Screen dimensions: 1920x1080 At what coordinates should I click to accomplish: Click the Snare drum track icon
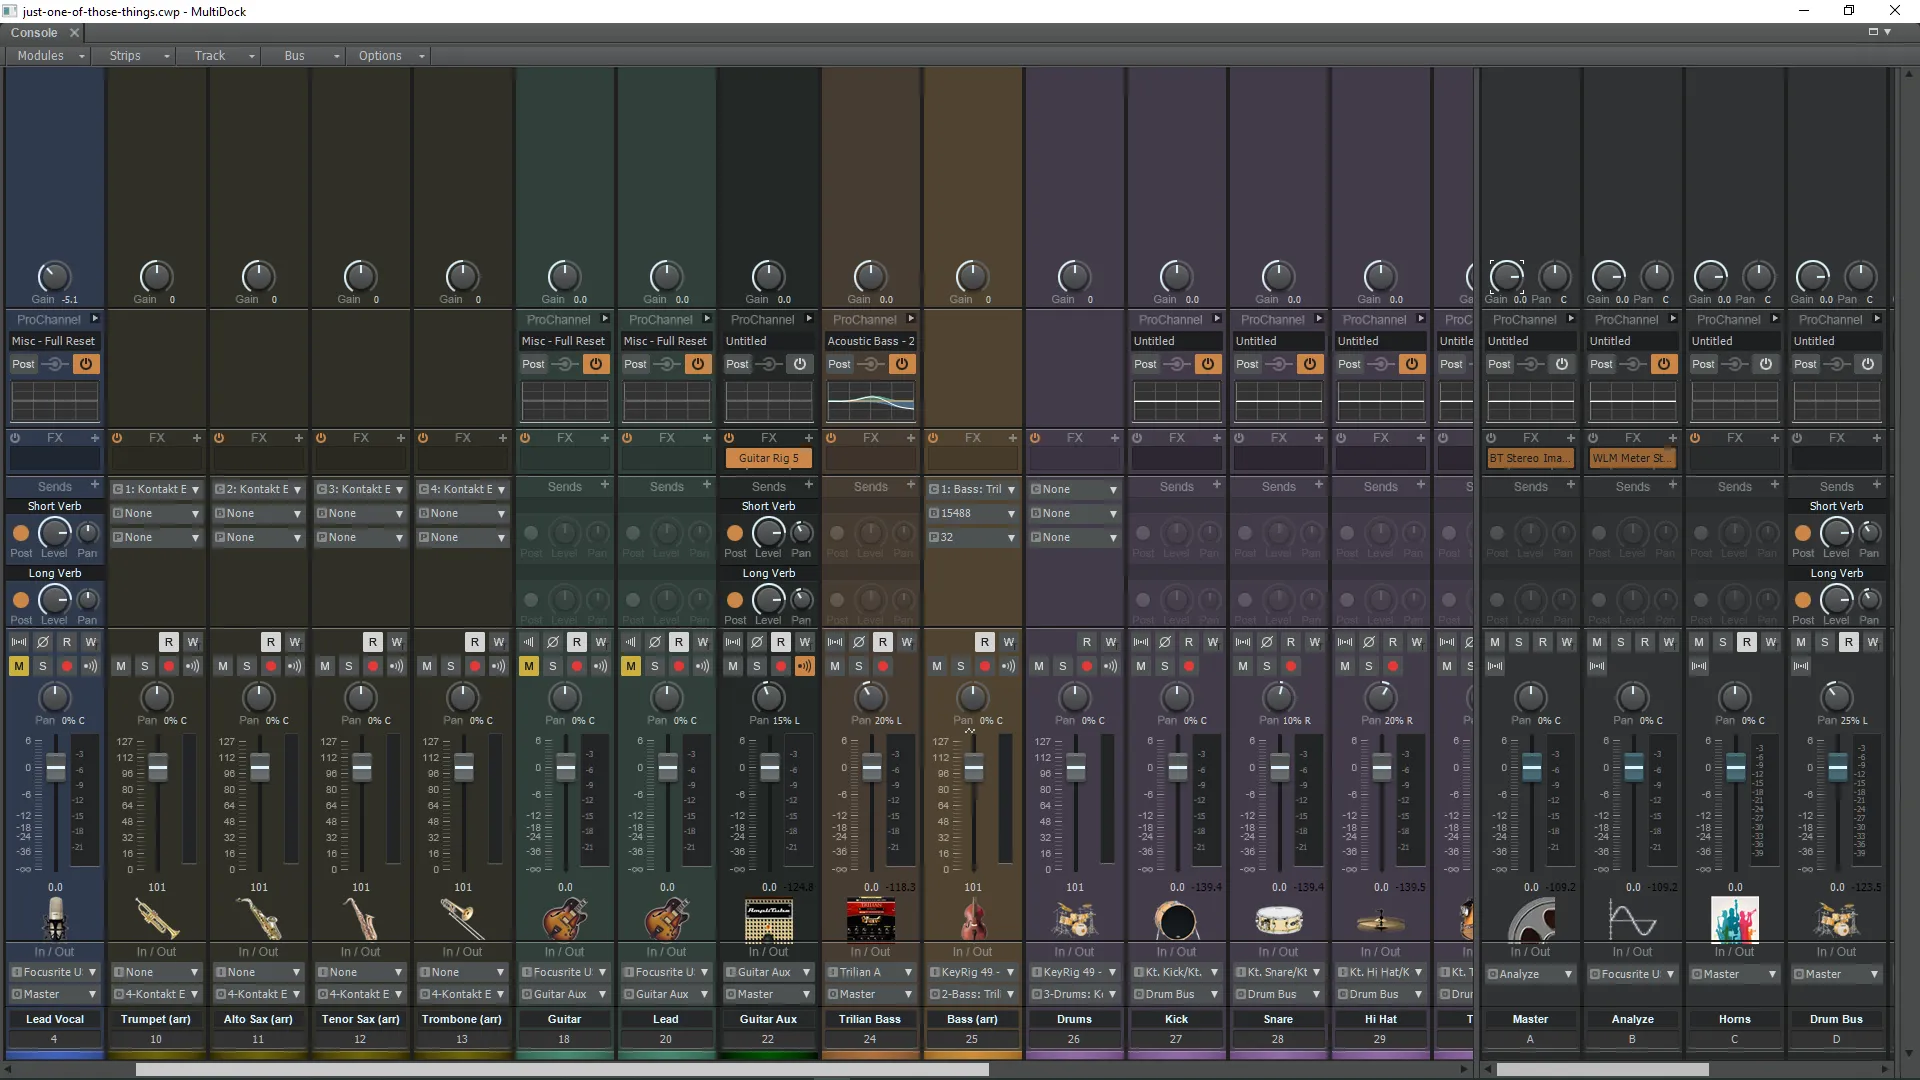click(1278, 919)
